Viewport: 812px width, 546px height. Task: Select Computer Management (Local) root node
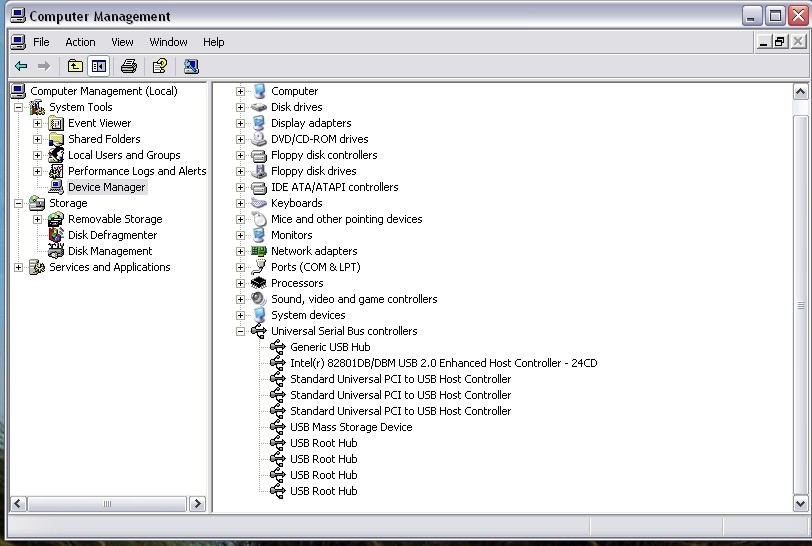(104, 91)
